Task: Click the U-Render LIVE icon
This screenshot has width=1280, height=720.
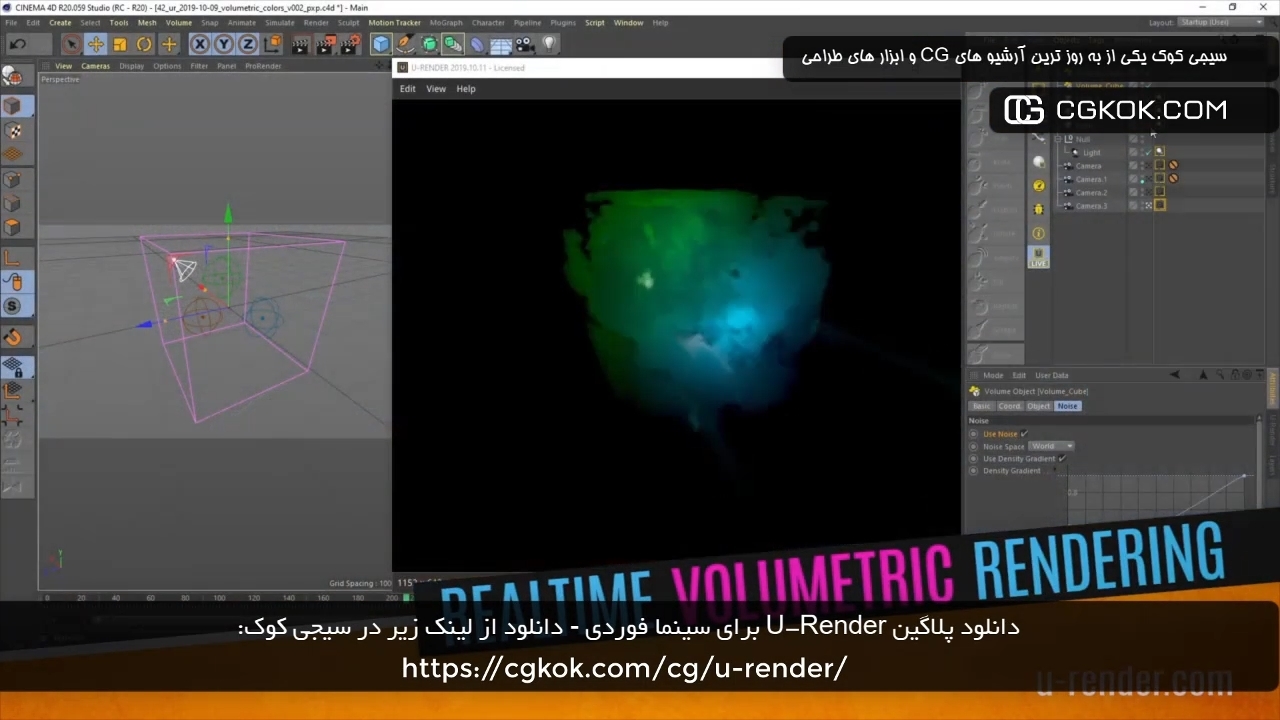Action: pos(1039,257)
